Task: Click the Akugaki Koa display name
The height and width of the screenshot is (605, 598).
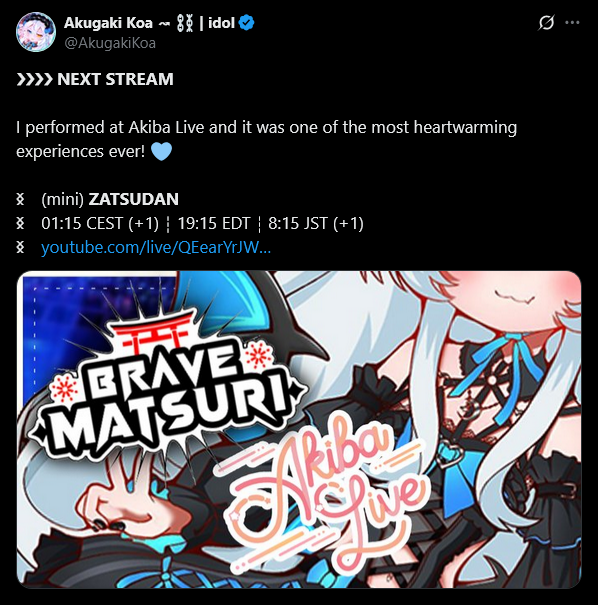Action: (108, 23)
